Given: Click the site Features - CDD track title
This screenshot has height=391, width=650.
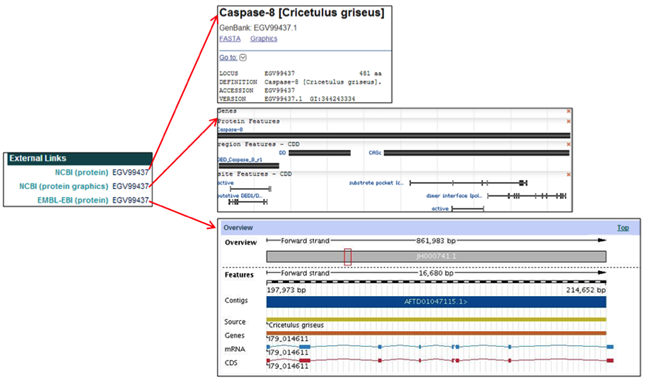Looking at the screenshot, I should [x=255, y=174].
